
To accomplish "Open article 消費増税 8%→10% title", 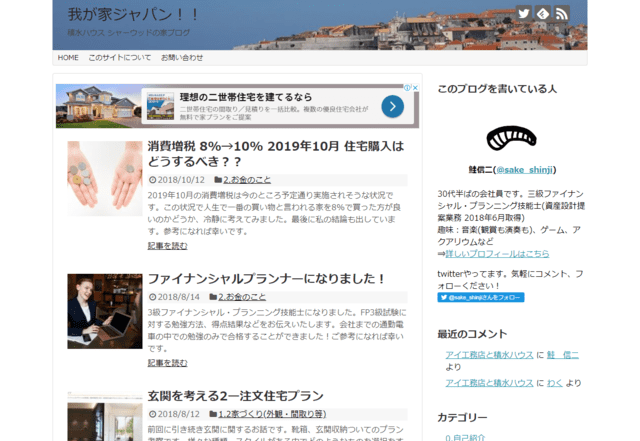I will [x=276, y=154].
